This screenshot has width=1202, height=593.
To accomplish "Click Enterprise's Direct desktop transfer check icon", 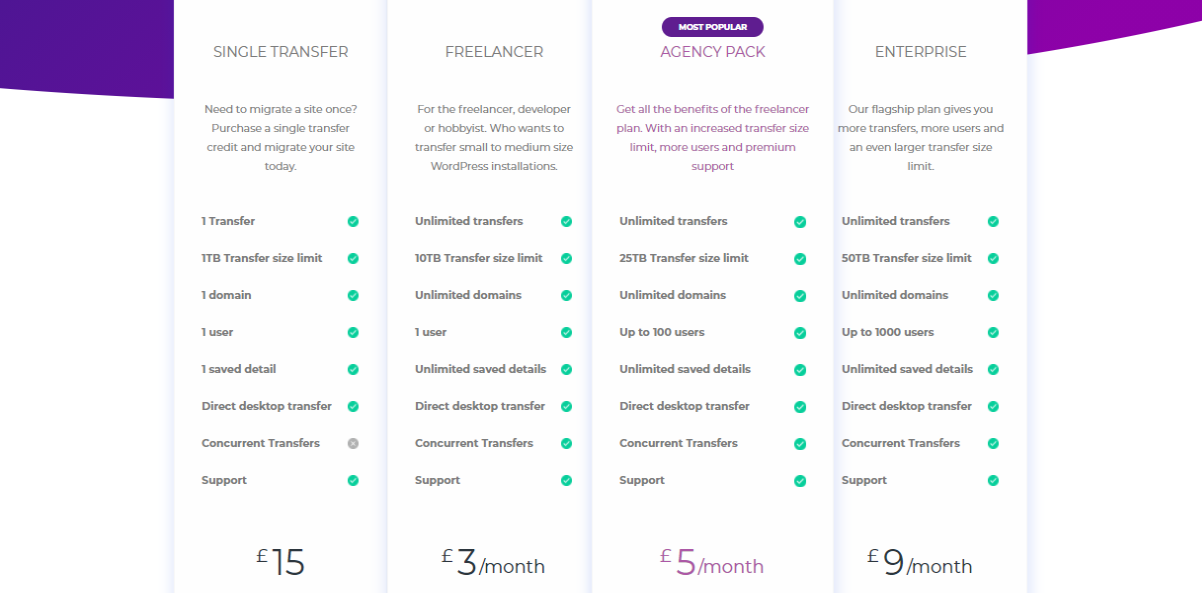I will point(993,406).
